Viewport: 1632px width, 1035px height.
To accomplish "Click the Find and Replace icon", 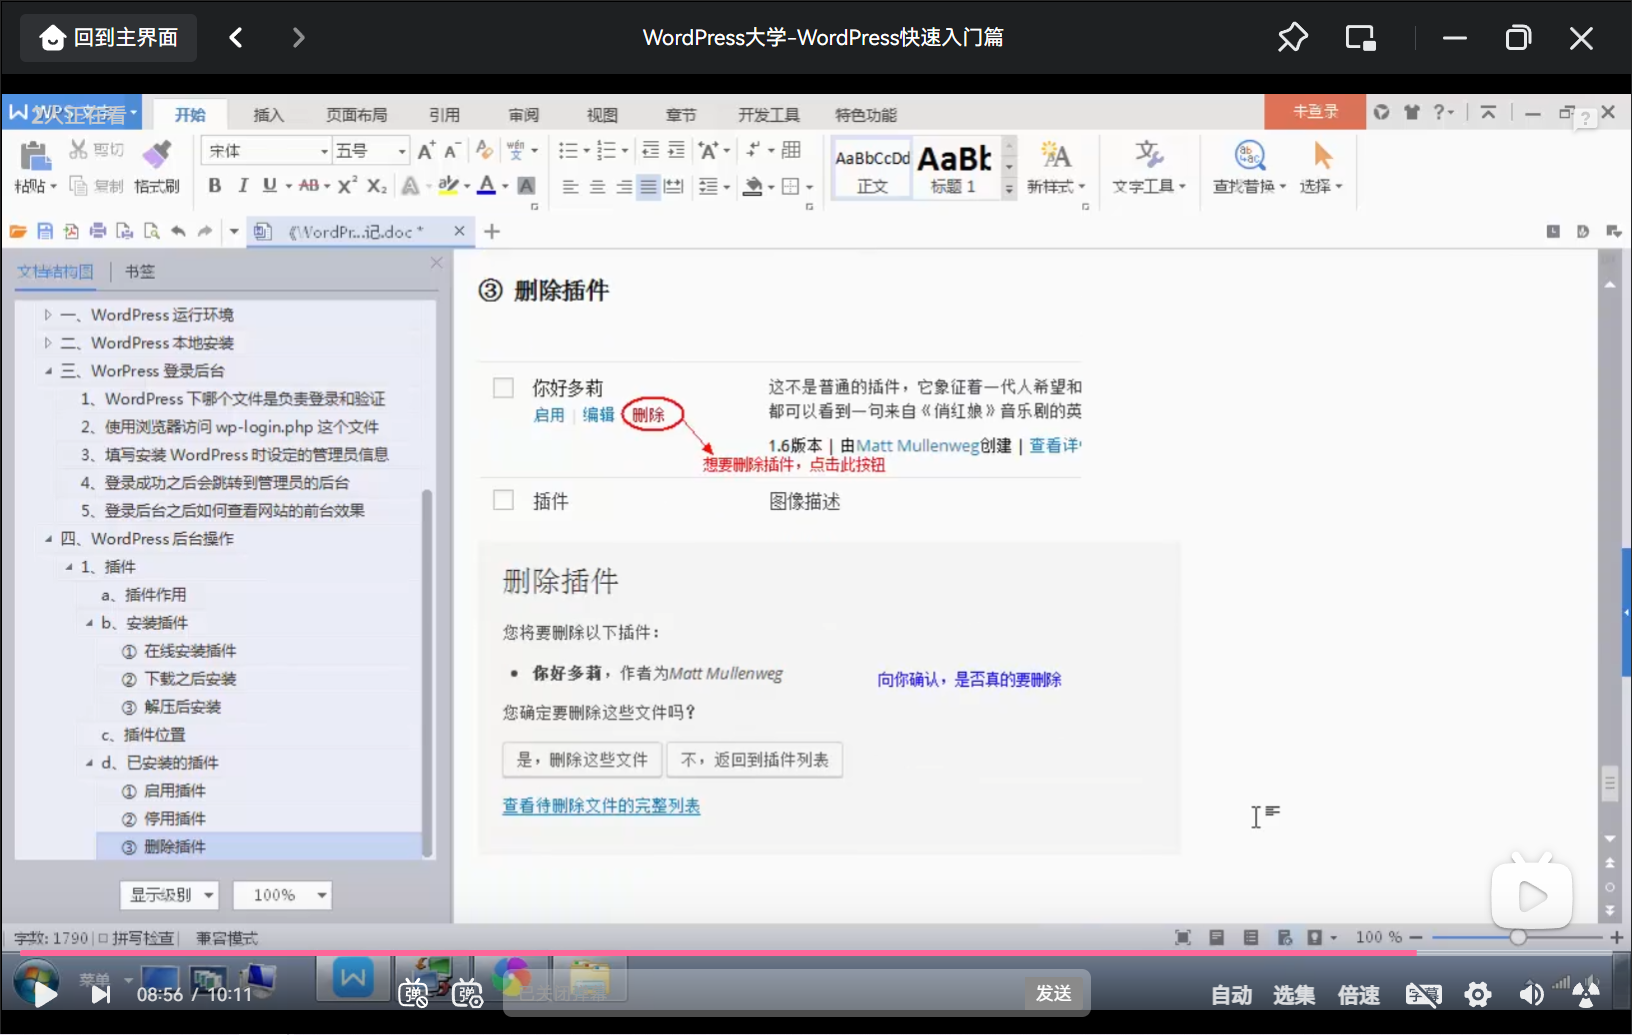I will click(1250, 156).
